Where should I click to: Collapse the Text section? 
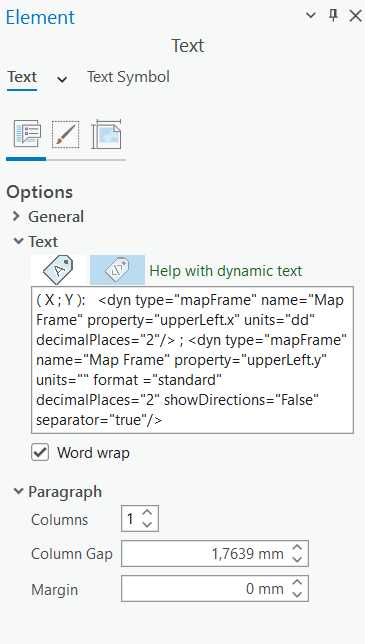(x=18, y=241)
